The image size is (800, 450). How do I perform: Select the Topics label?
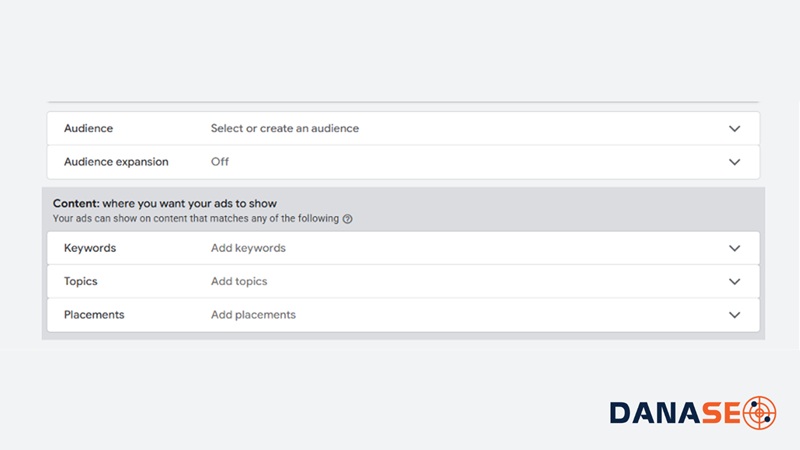tap(81, 281)
